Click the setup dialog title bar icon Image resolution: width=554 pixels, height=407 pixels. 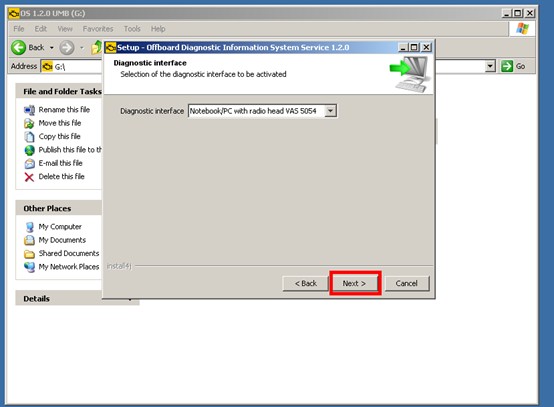point(111,47)
